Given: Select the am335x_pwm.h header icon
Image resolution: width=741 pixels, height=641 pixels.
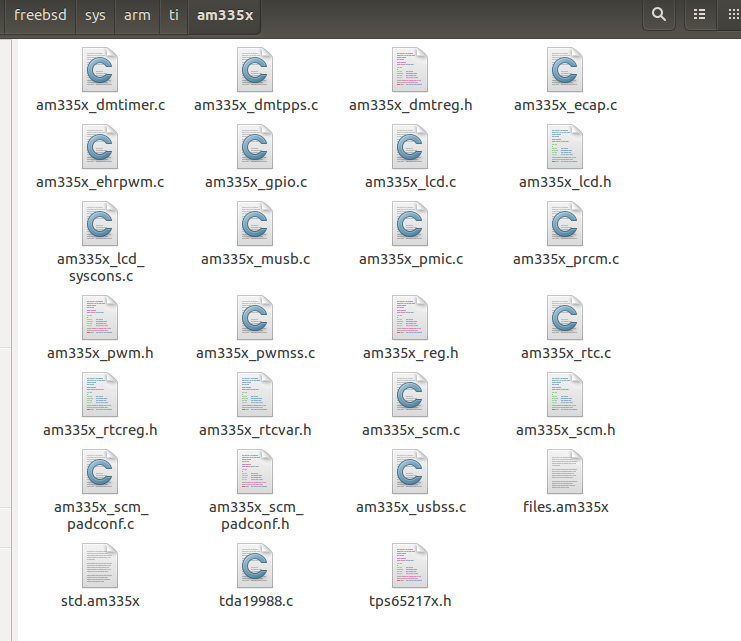Looking at the screenshot, I should coord(100,318).
